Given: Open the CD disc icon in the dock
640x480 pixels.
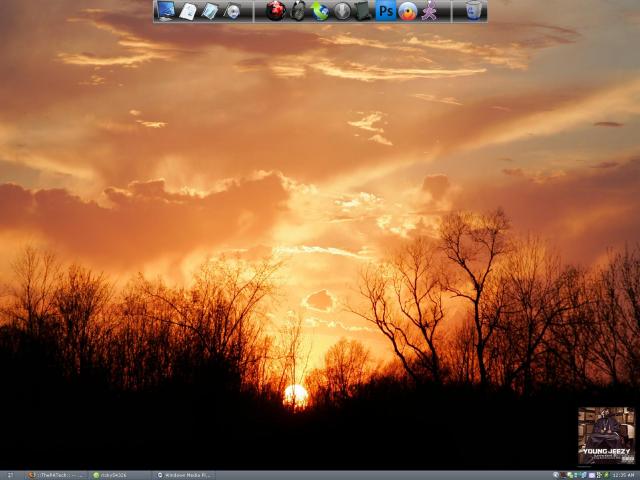Looking at the screenshot, I should pos(232,11).
